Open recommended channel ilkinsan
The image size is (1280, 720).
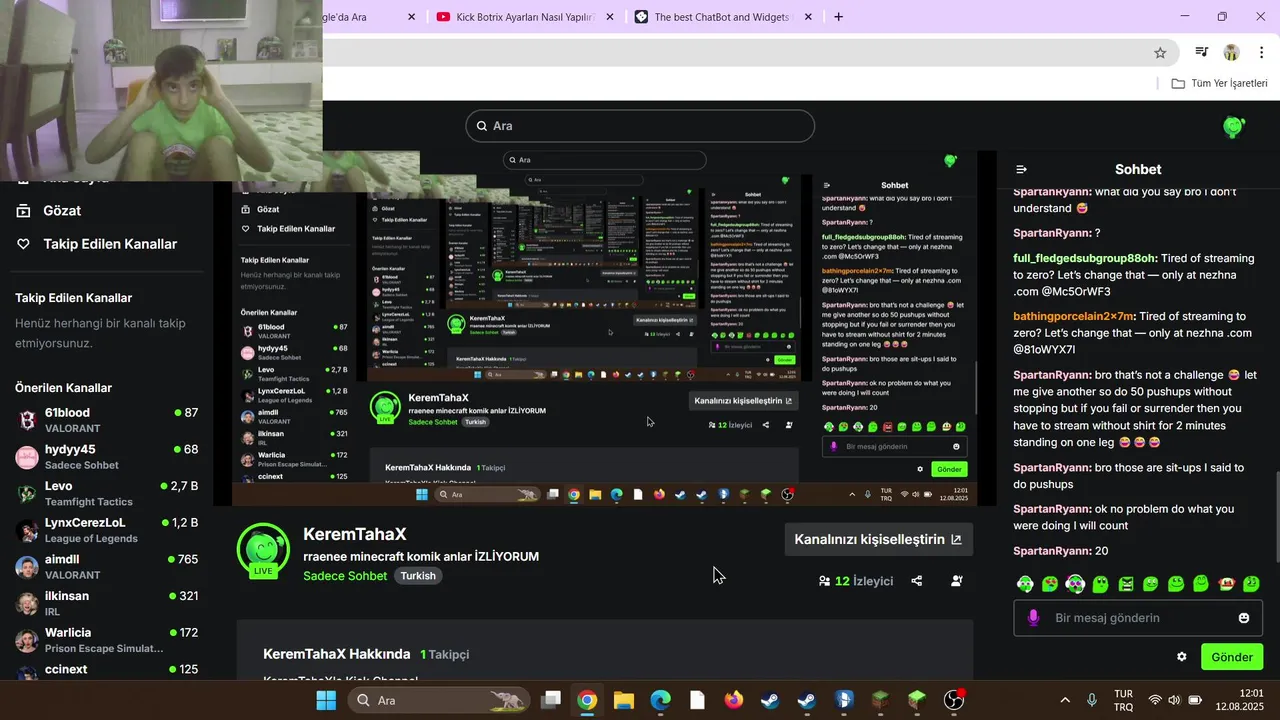click(107, 603)
